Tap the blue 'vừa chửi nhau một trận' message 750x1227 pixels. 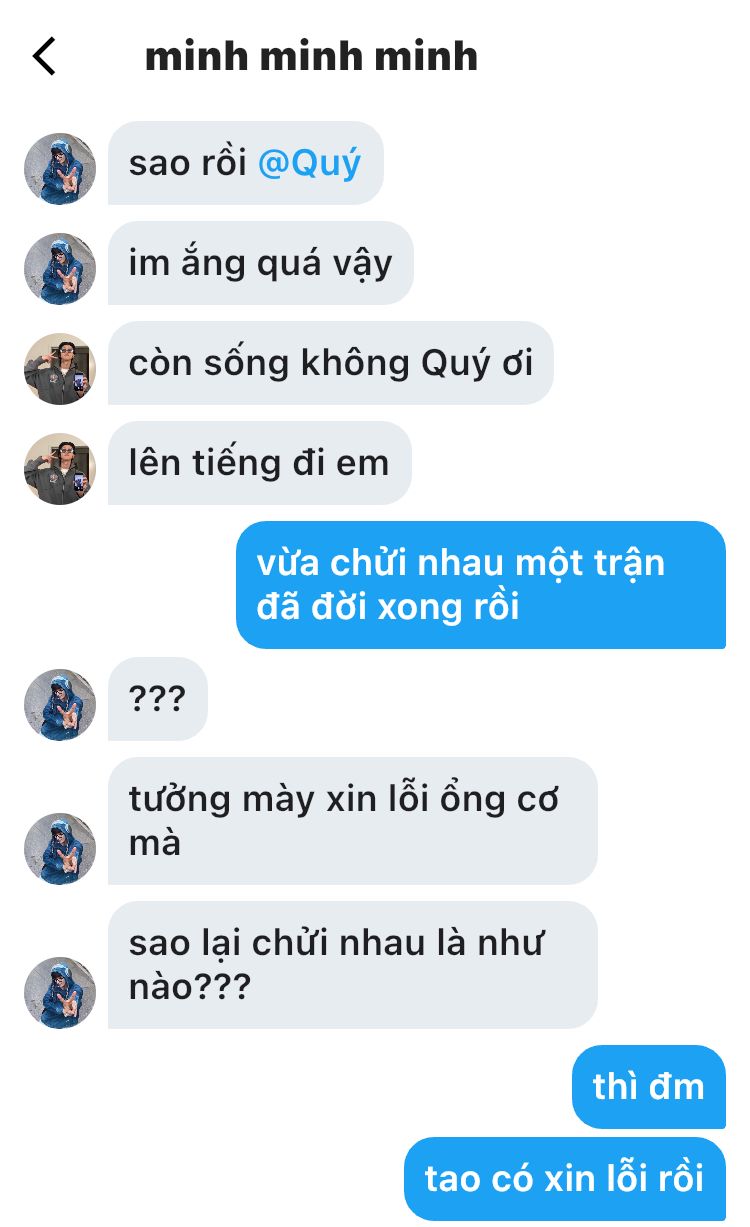pos(481,585)
